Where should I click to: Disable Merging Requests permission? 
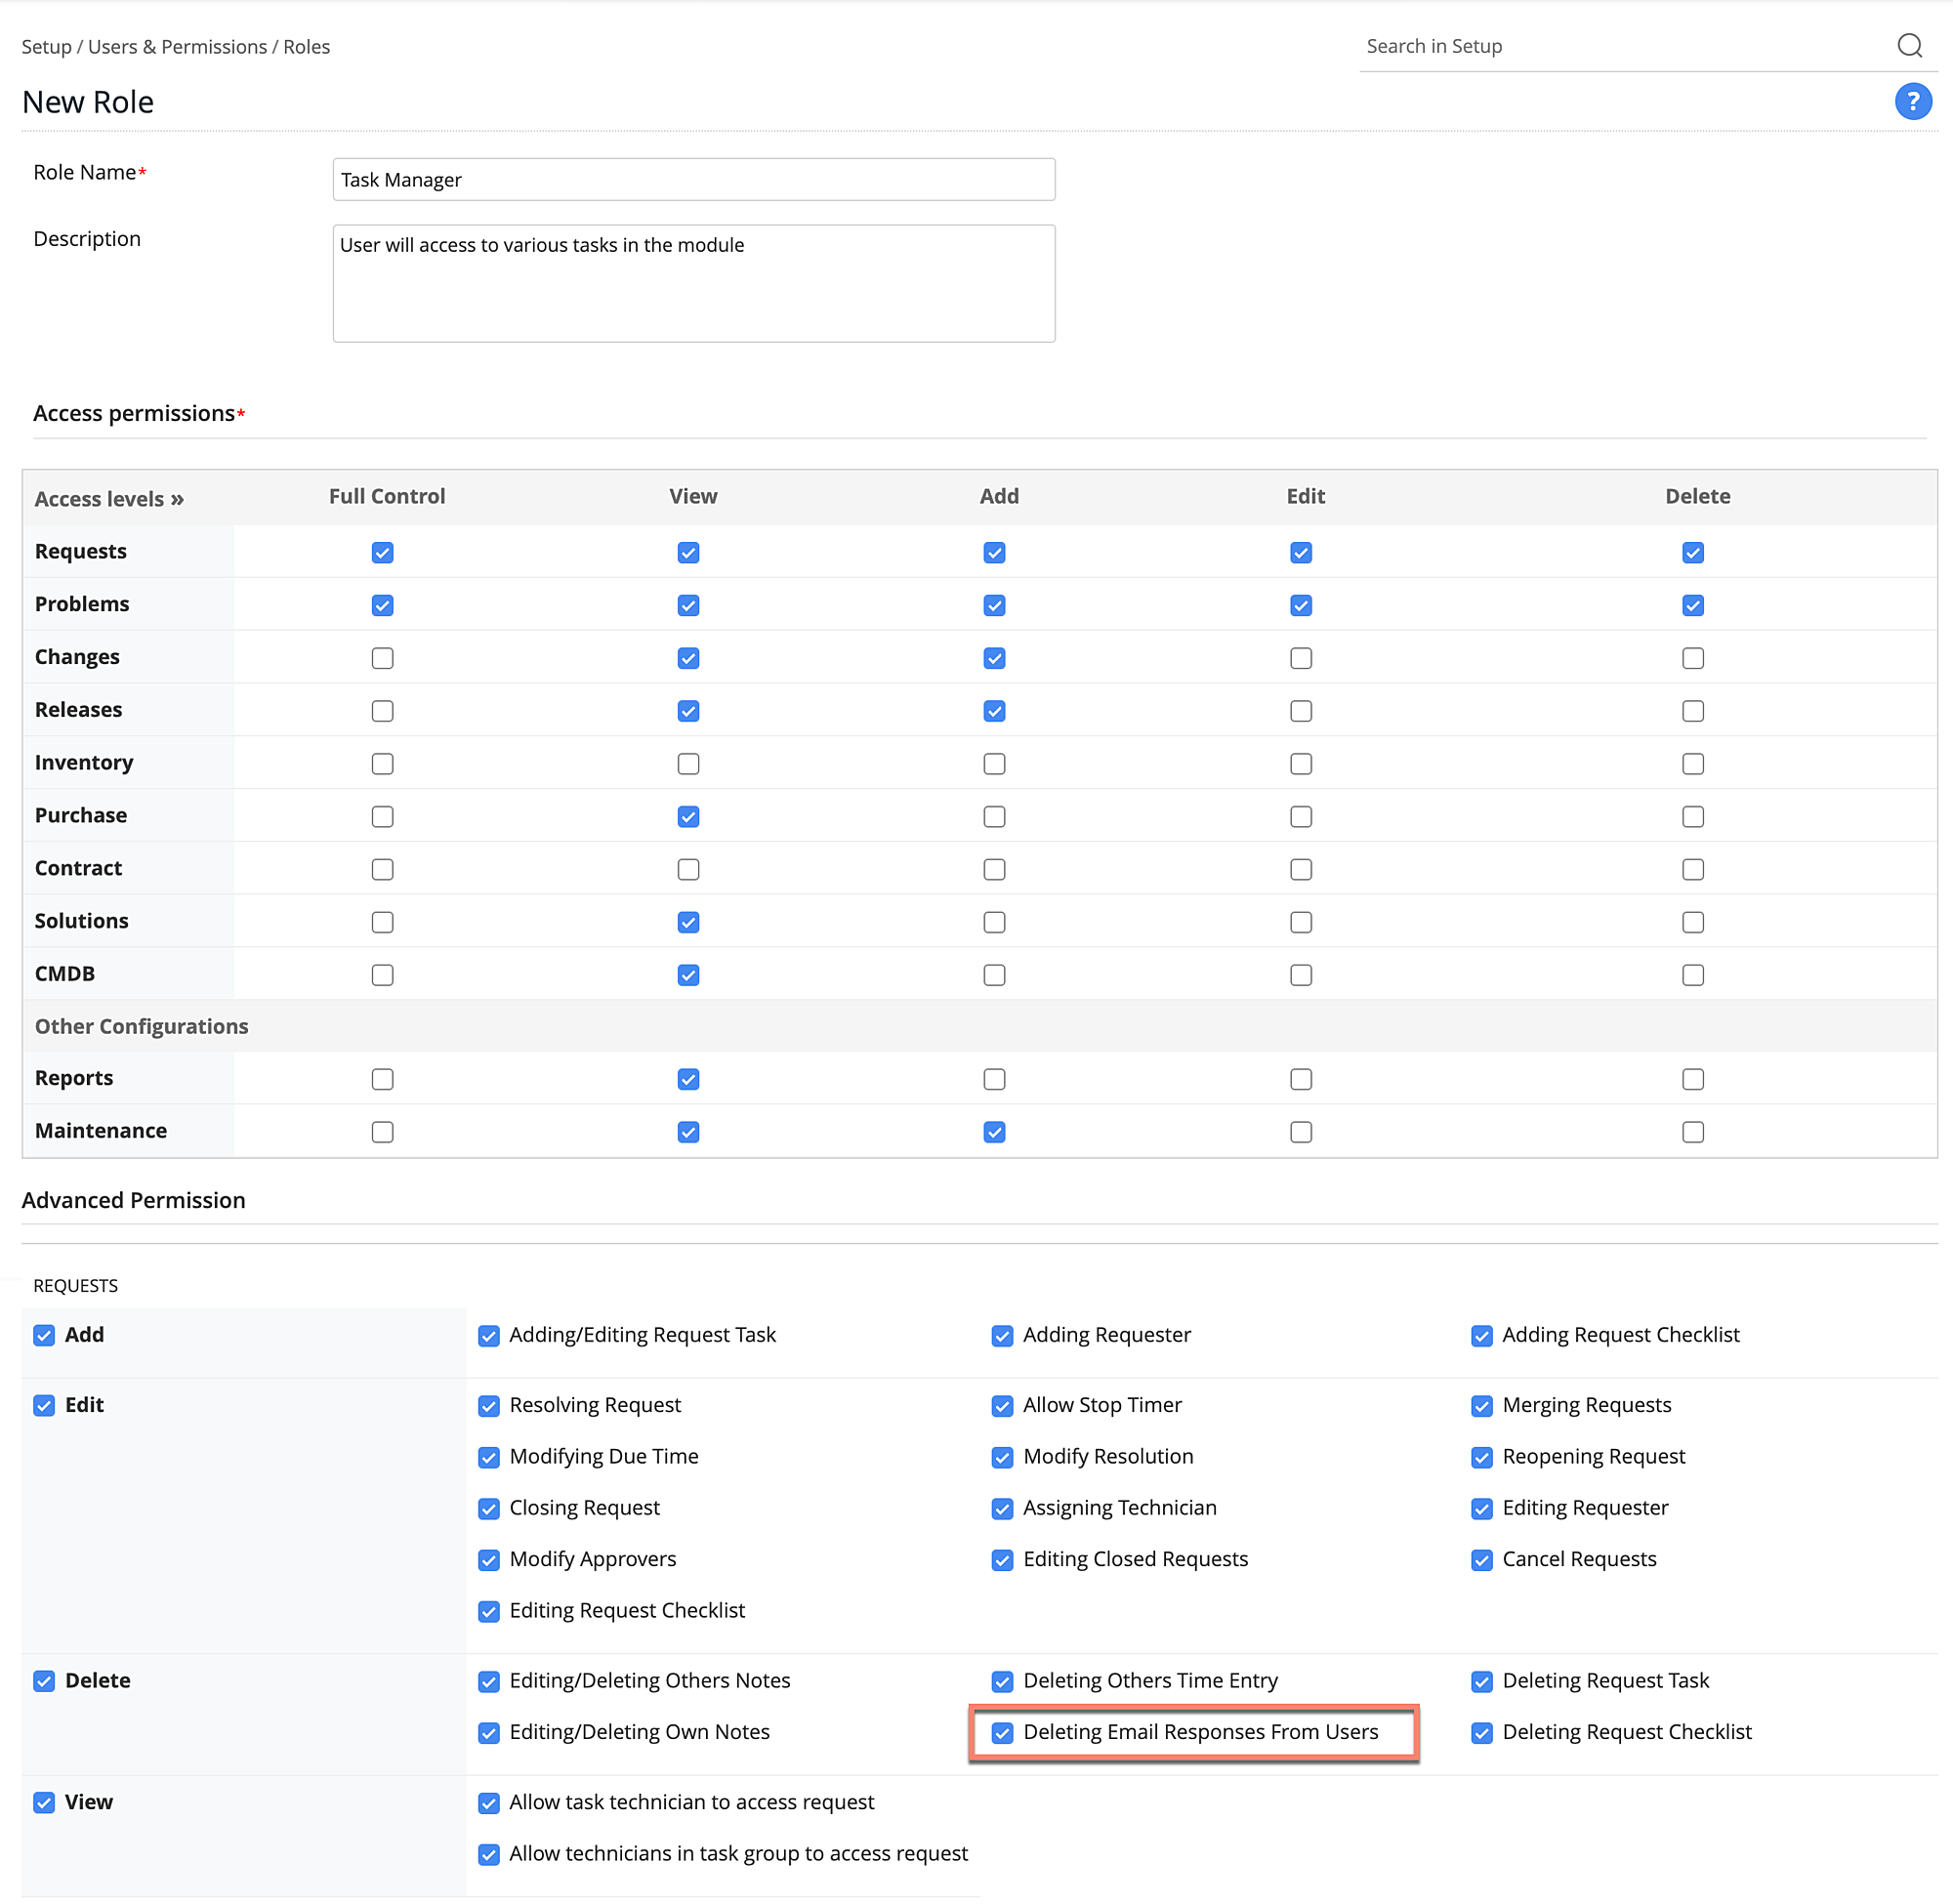click(x=1481, y=1406)
